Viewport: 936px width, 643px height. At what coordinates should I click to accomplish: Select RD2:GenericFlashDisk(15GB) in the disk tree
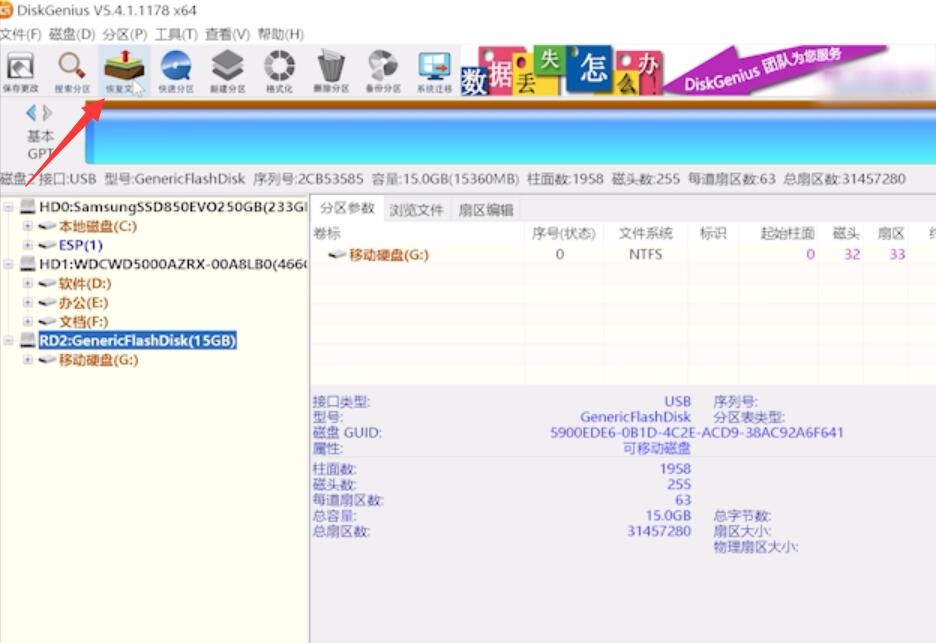tap(138, 340)
